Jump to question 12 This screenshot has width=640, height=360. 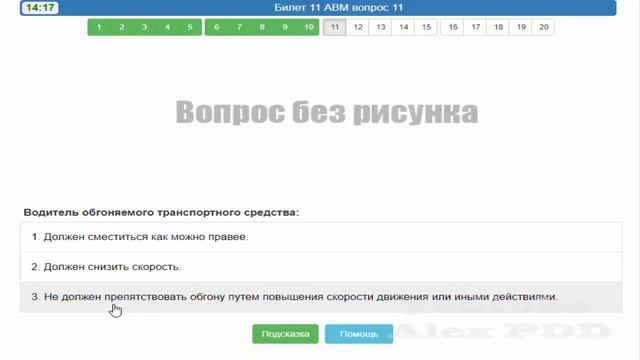point(358,27)
